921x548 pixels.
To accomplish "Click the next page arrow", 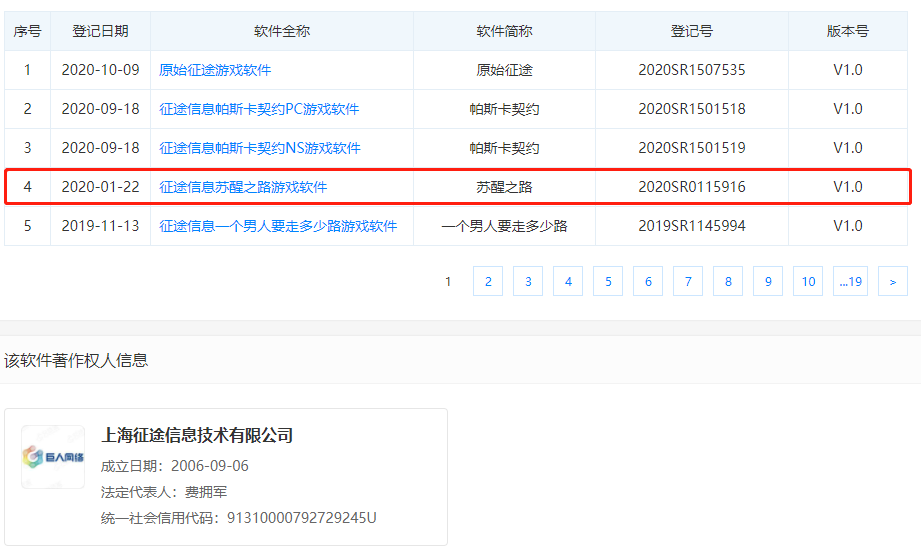I will tap(893, 281).
